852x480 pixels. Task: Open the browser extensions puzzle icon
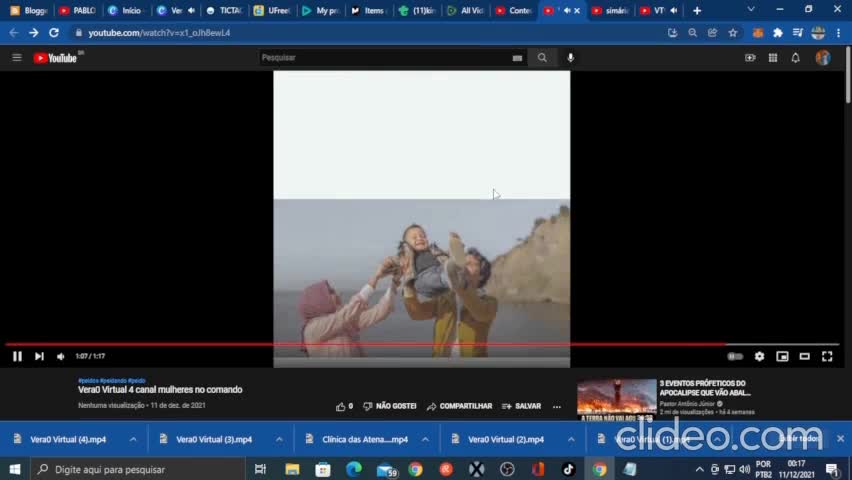(778, 33)
